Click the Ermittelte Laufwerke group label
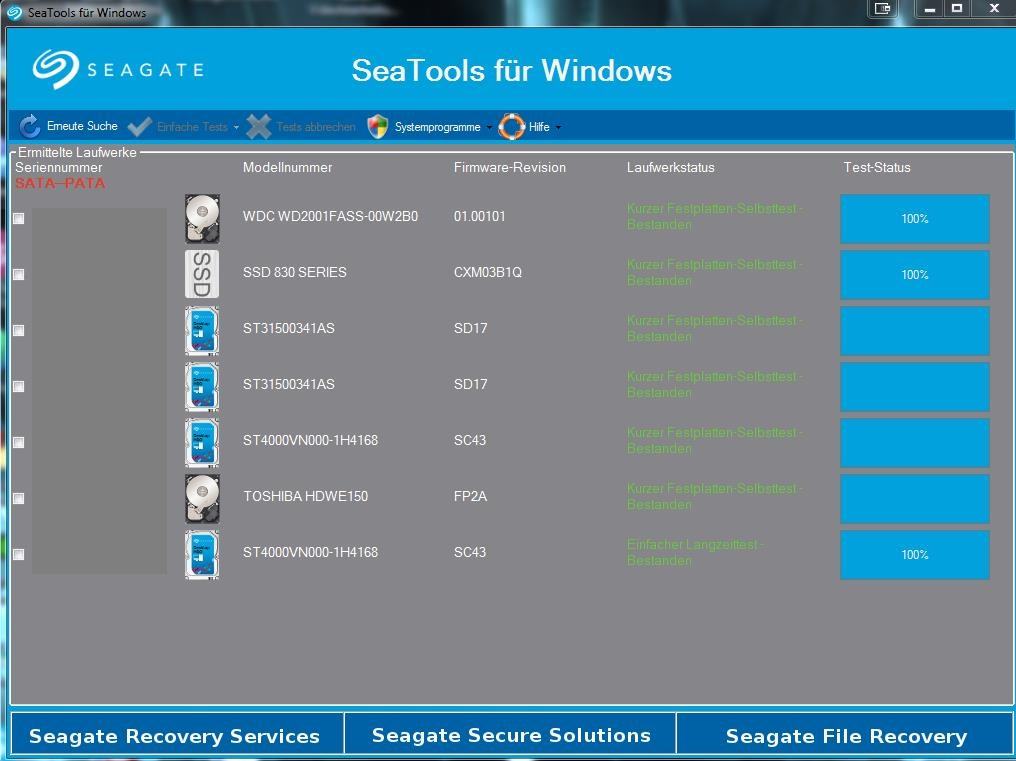1016x761 pixels. tap(77, 152)
